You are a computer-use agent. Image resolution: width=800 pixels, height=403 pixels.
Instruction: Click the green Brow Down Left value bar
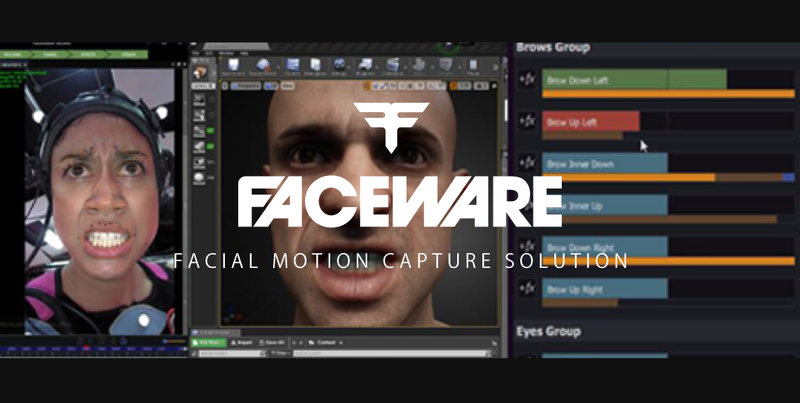point(634,80)
